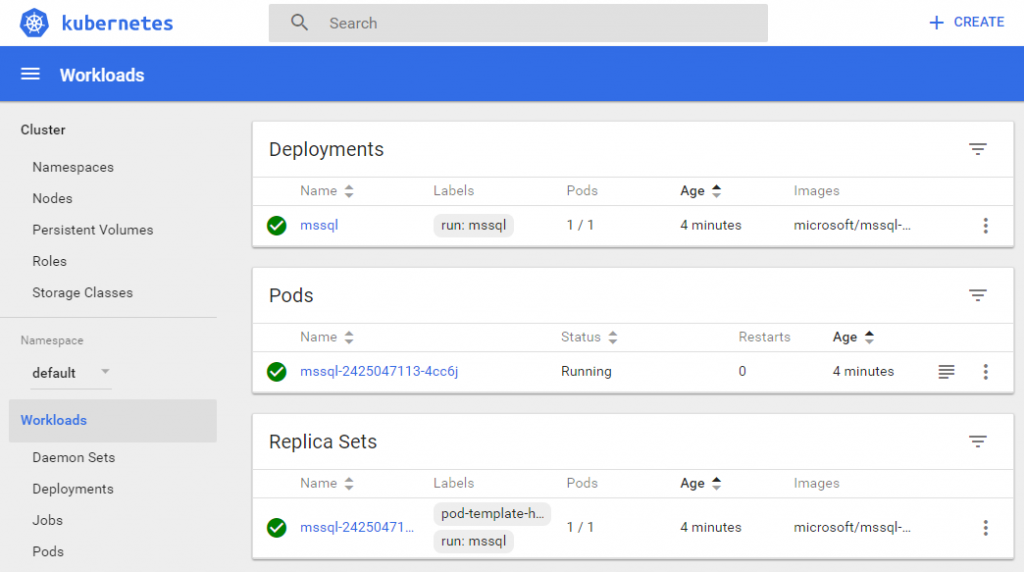View logs icon for mssql pod
This screenshot has width=1024, height=572.
tap(946, 372)
